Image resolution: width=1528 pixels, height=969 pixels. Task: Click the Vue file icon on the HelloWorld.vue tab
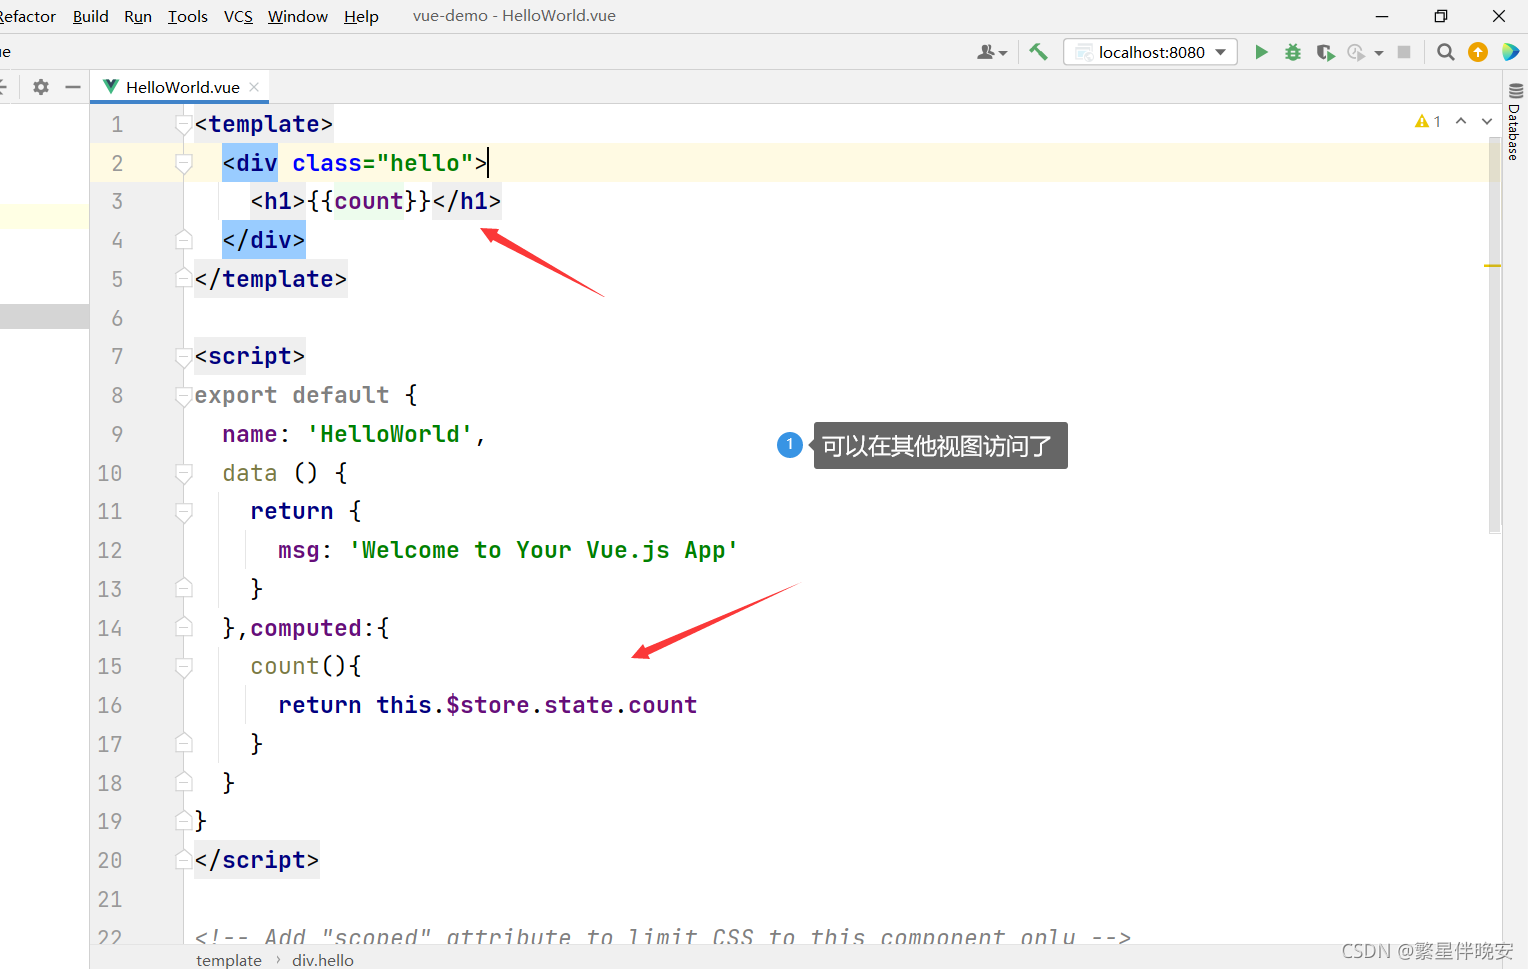click(x=111, y=87)
